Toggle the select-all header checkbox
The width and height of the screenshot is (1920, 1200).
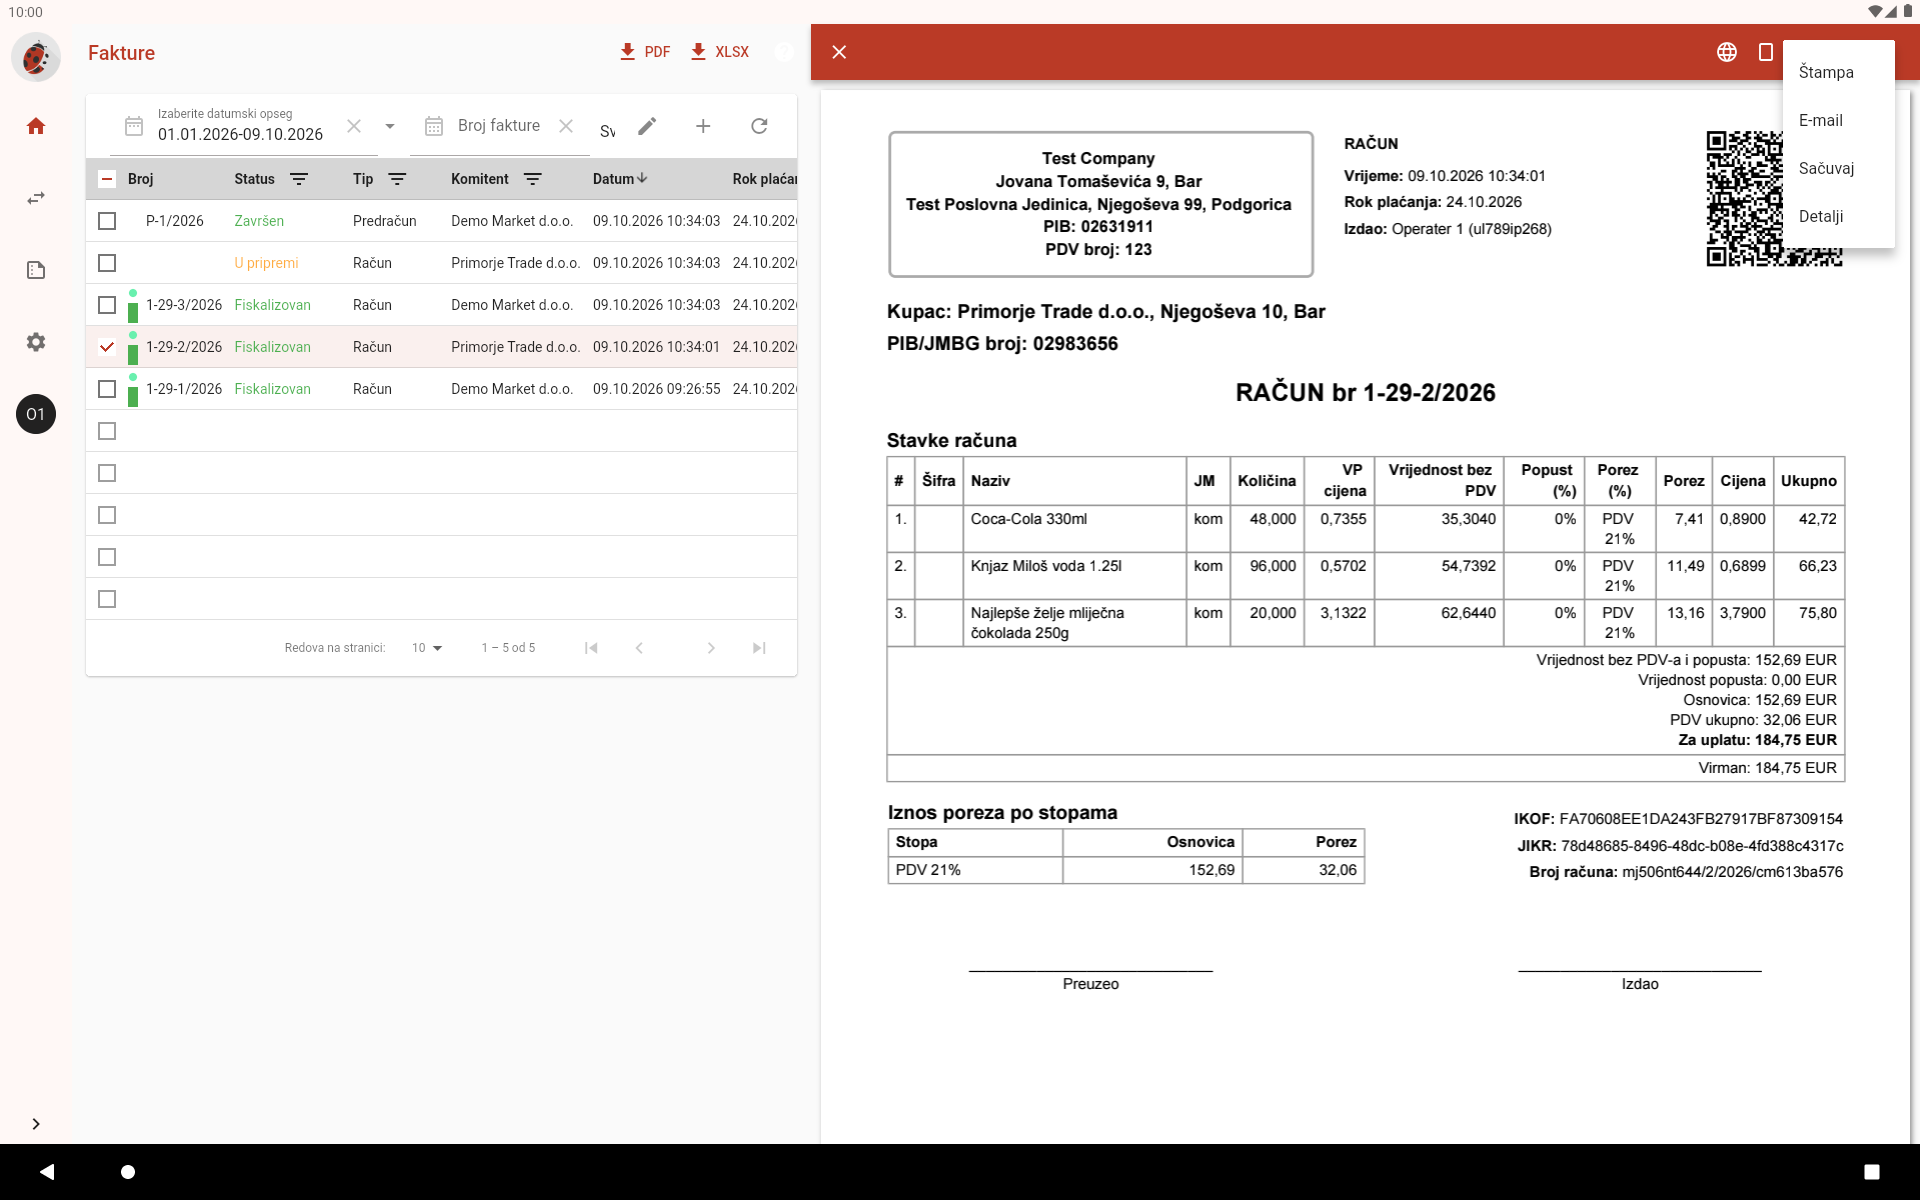pyautogui.click(x=107, y=179)
